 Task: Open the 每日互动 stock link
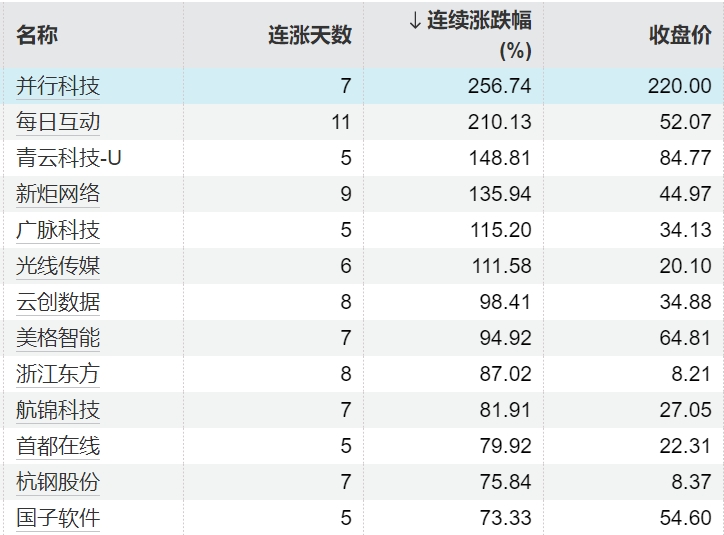[x=58, y=123]
